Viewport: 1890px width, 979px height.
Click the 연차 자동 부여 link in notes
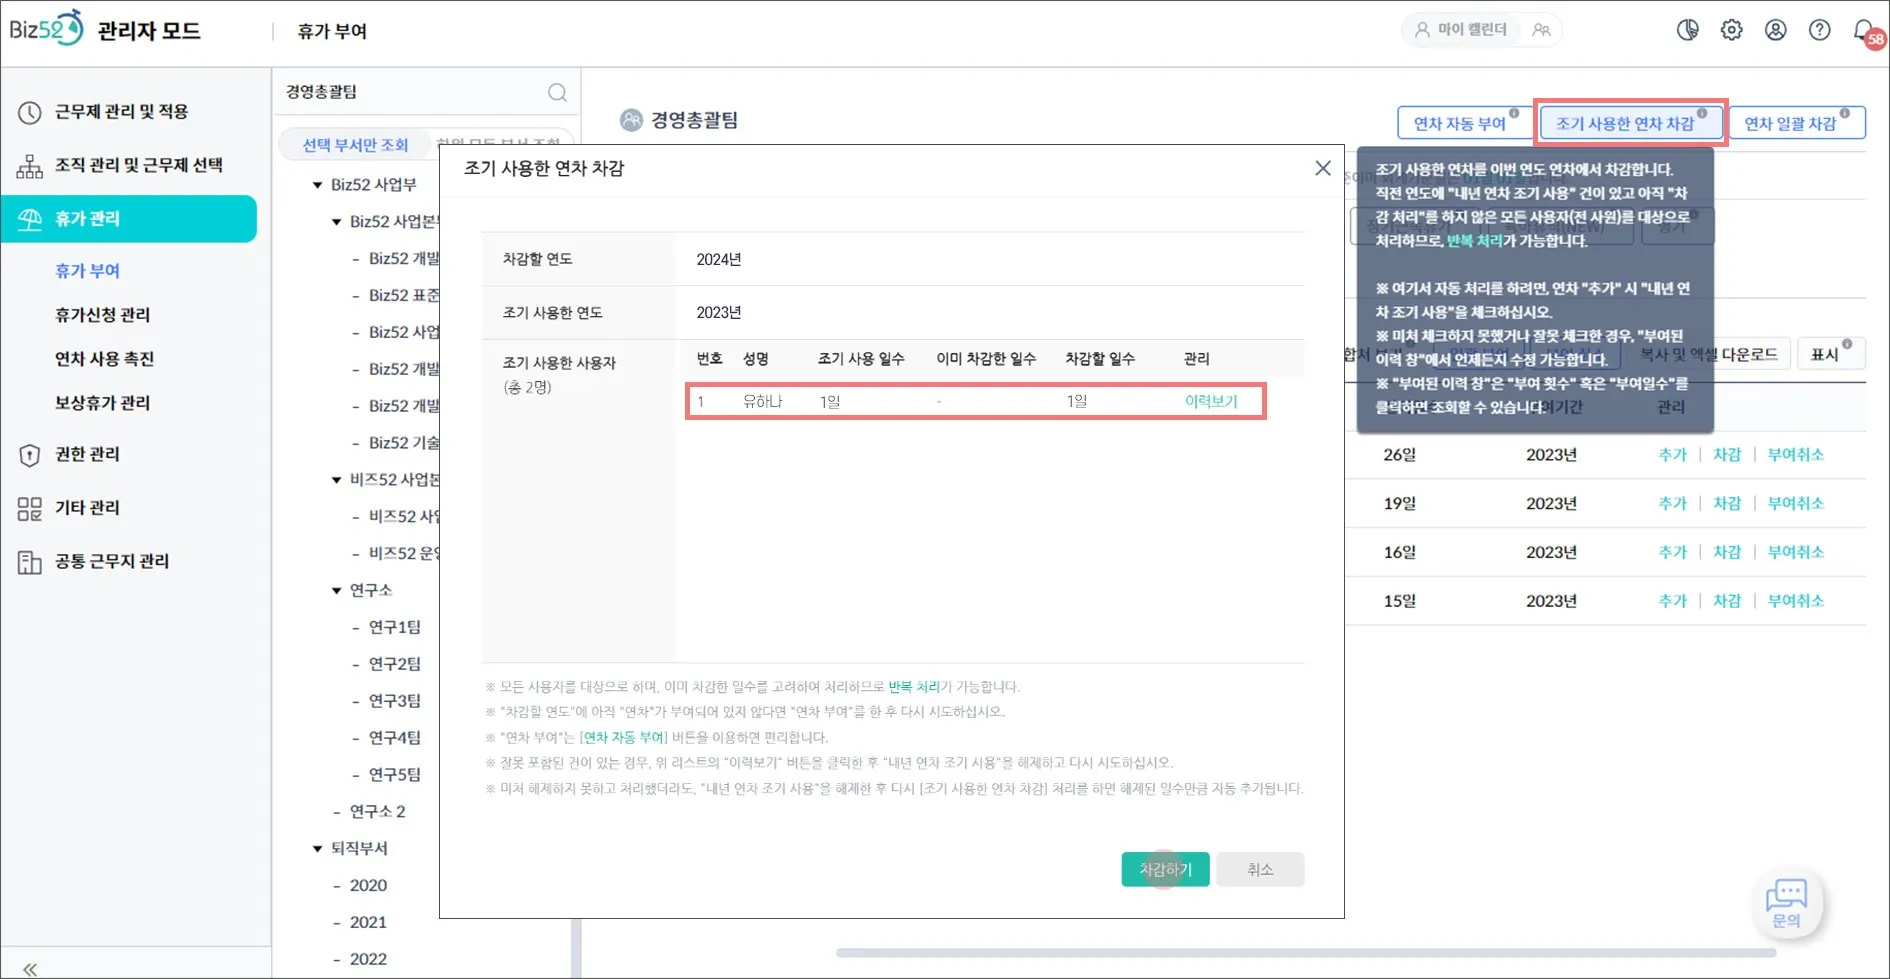[x=623, y=738]
